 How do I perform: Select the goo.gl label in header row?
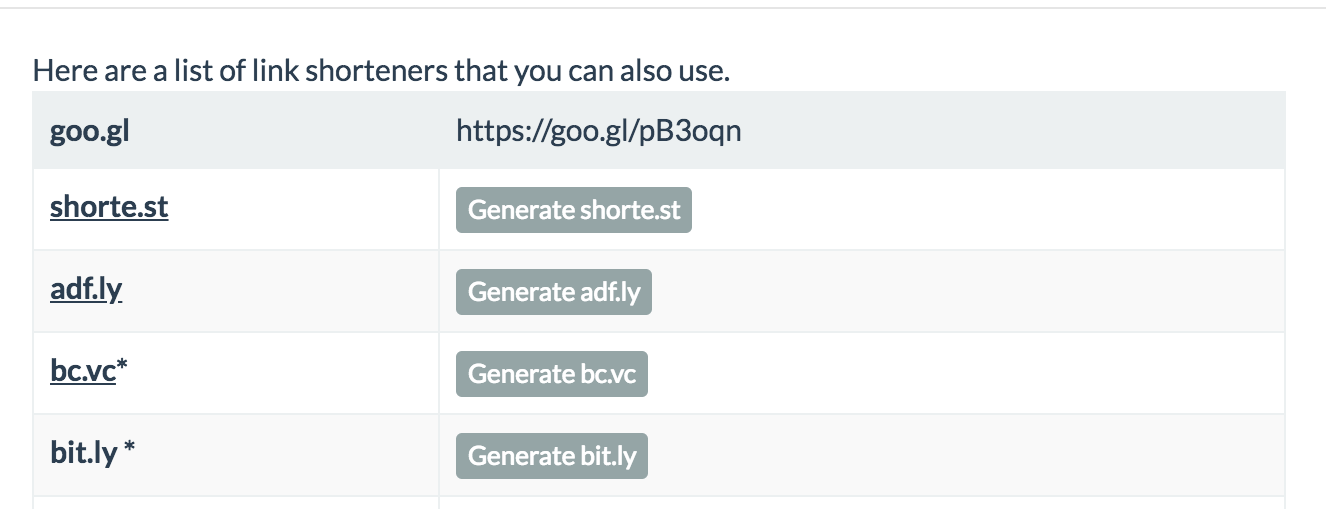(x=90, y=130)
